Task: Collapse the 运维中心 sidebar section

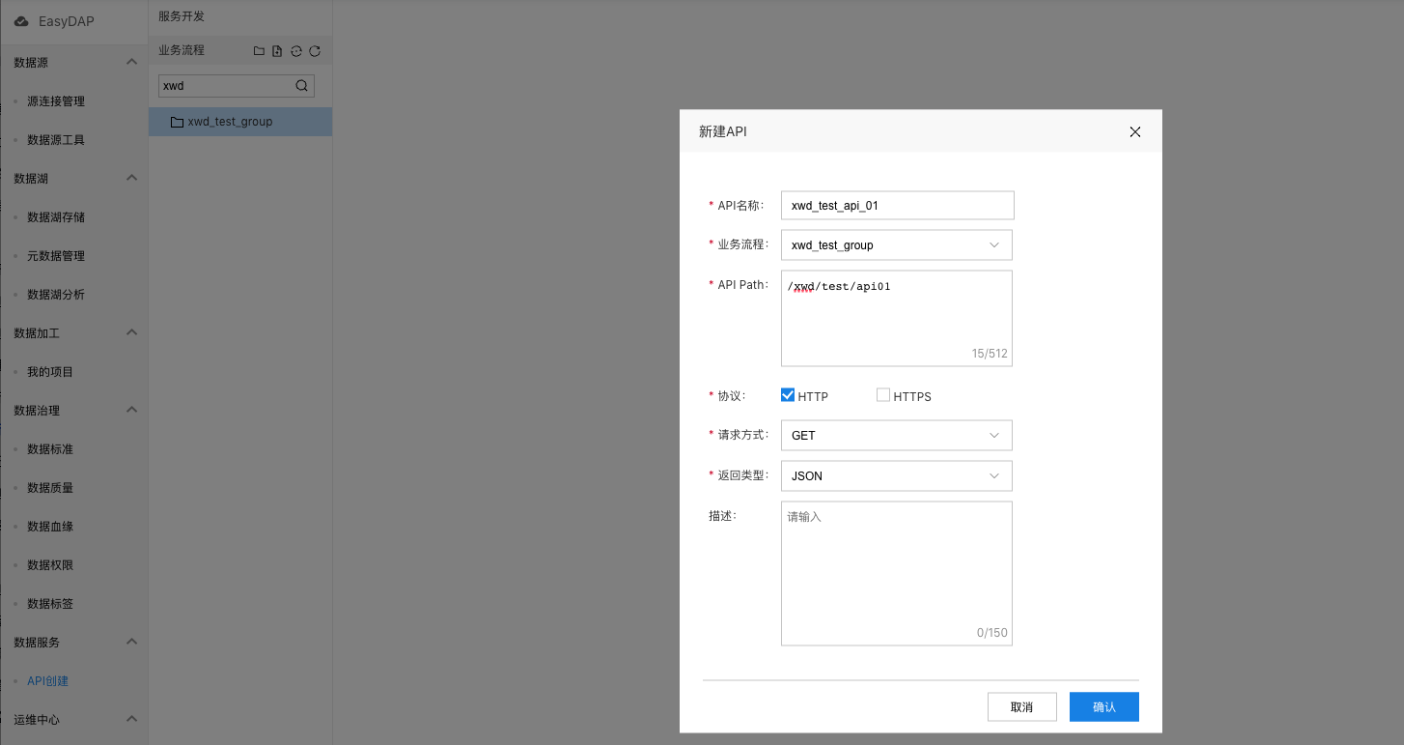Action: [131, 719]
